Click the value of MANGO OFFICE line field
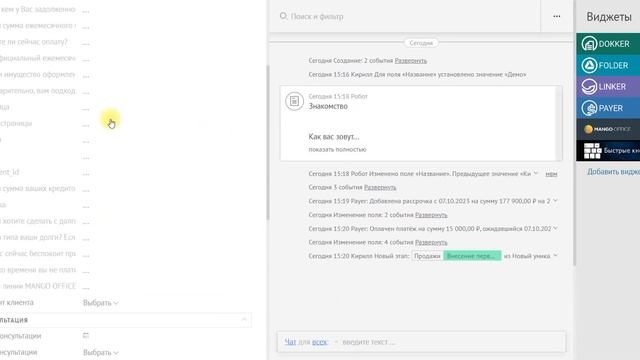 86,287
